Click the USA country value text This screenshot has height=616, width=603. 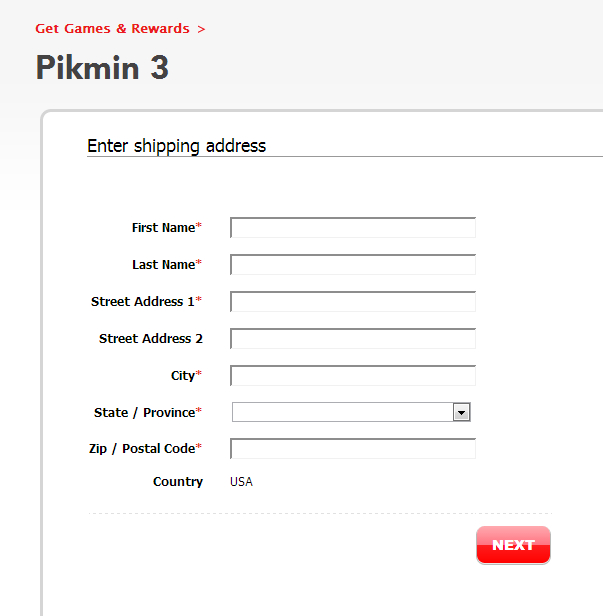coord(241,482)
